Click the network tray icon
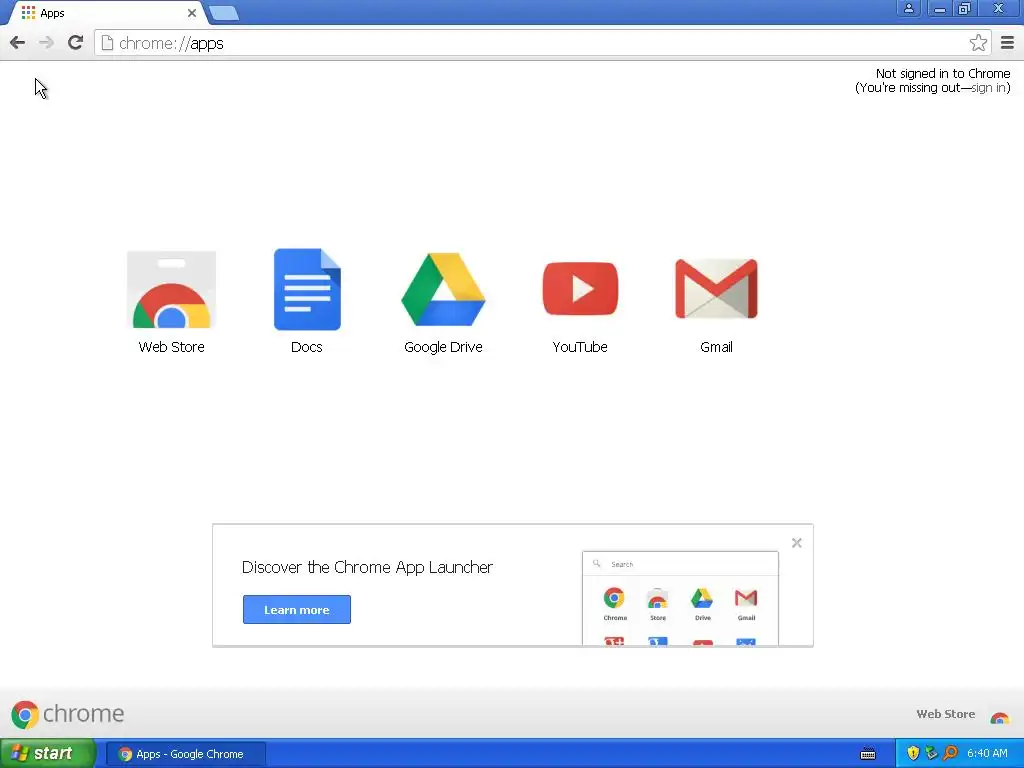 click(x=931, y=754)
